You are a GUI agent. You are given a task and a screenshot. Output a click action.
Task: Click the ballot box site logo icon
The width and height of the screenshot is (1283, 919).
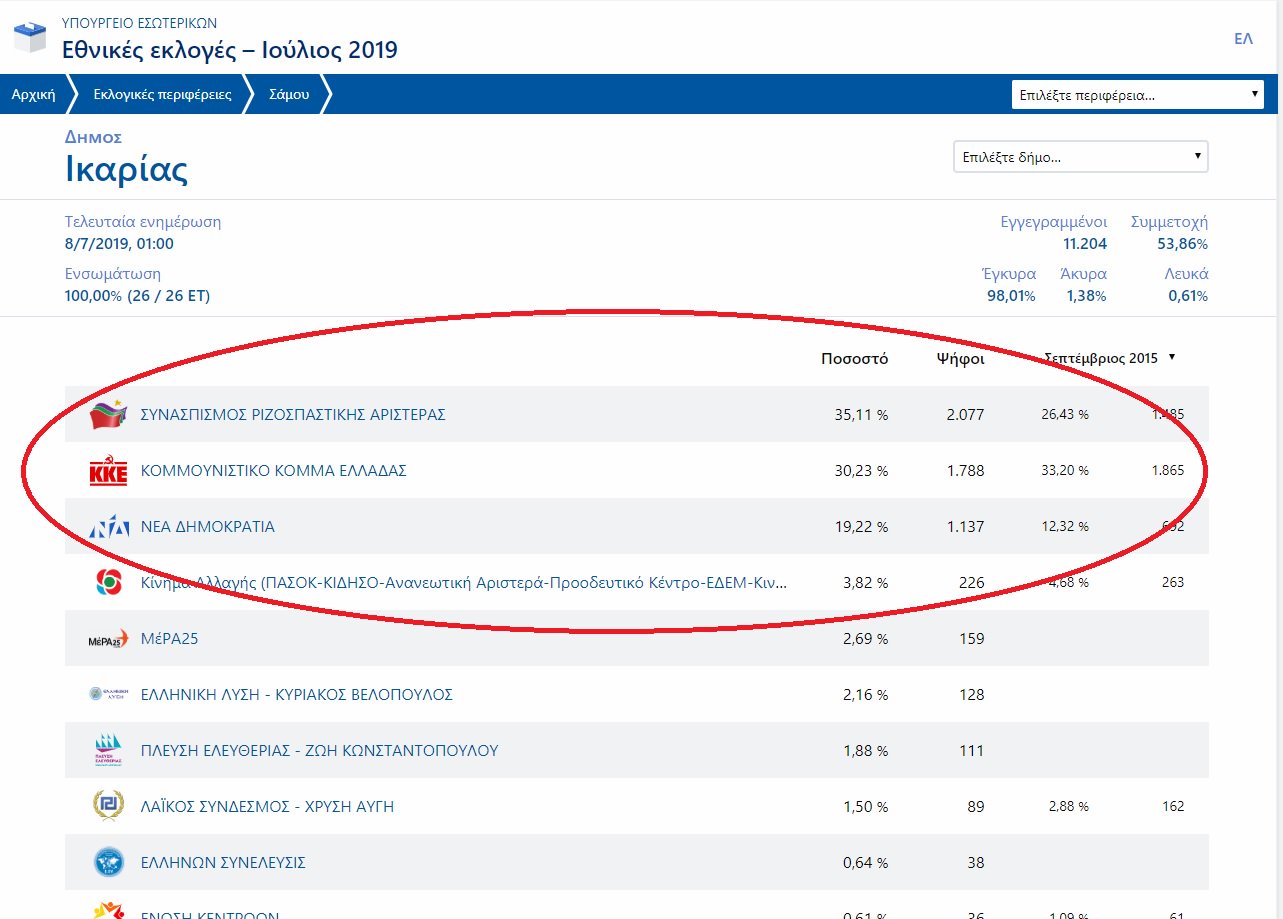tap(29, 36)
